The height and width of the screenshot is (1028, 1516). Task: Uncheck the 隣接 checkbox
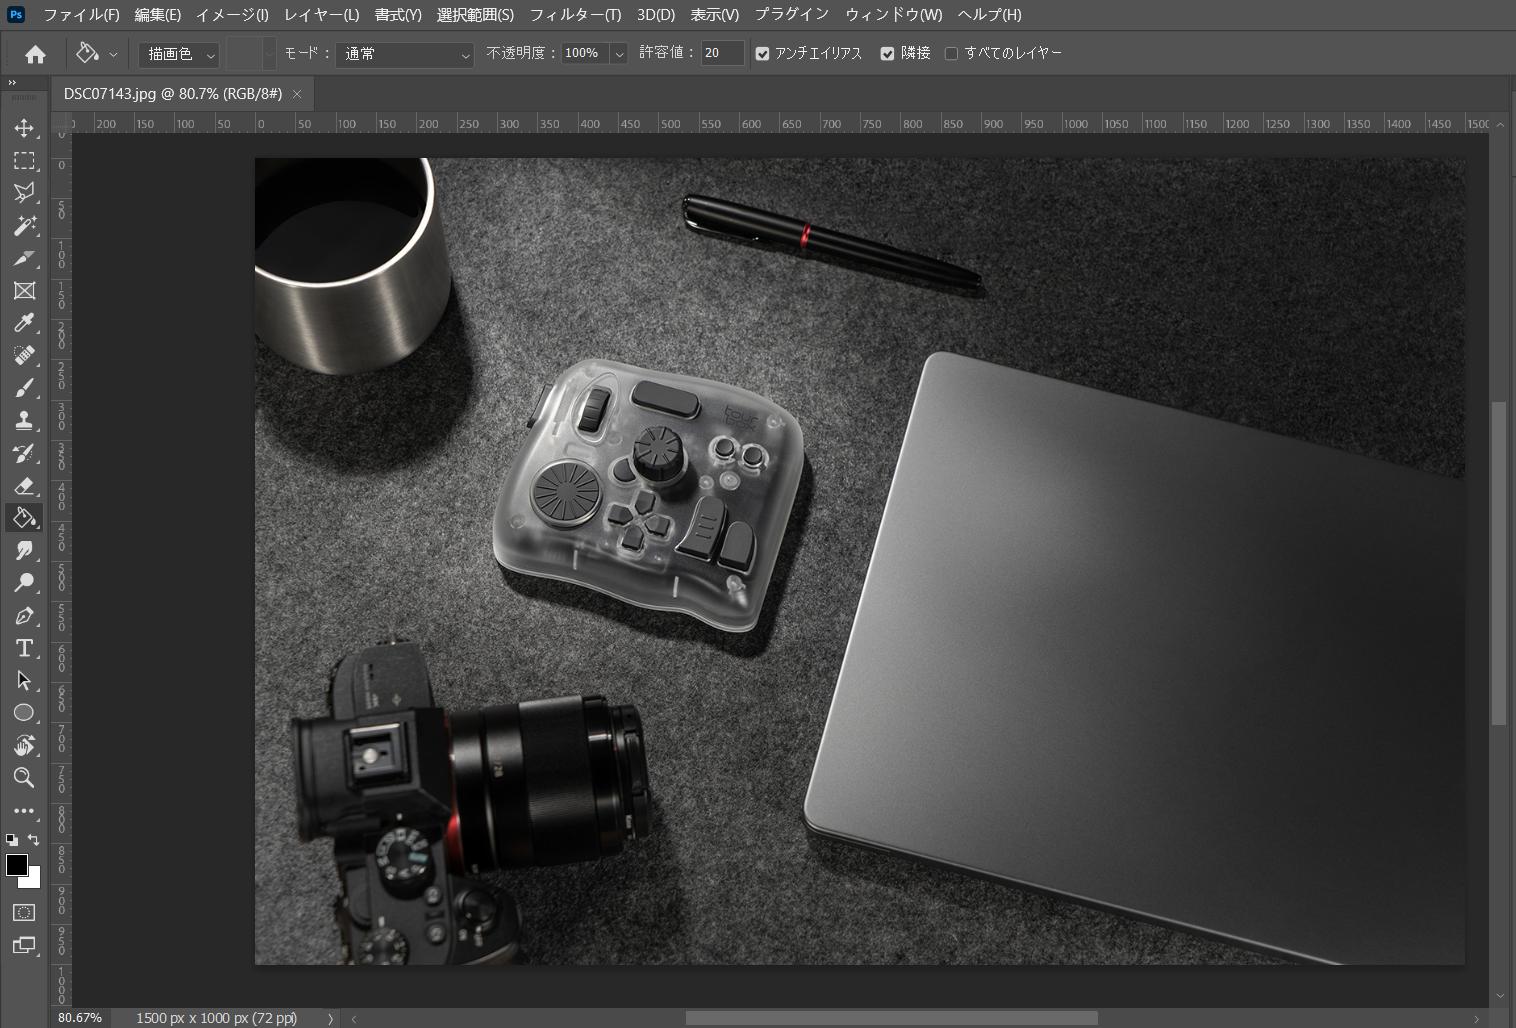click(887, 54)
